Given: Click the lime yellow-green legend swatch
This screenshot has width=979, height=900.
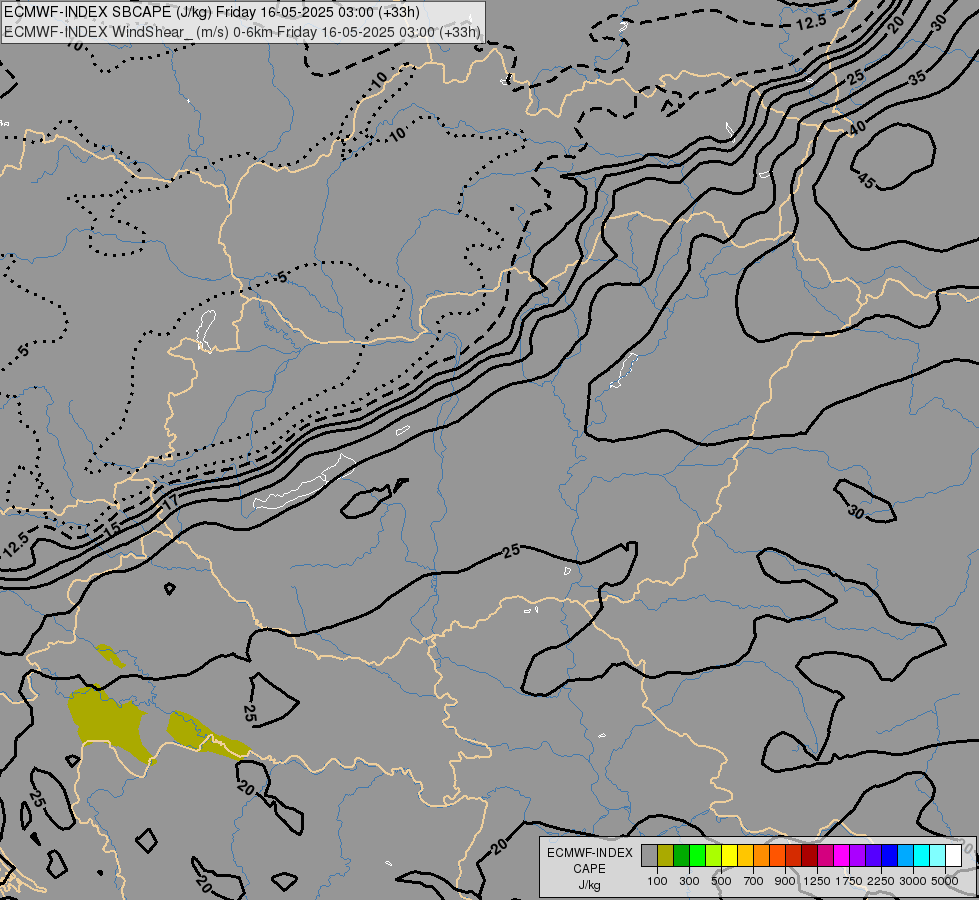Looking at the screenshot, I should tap(714, 855).
